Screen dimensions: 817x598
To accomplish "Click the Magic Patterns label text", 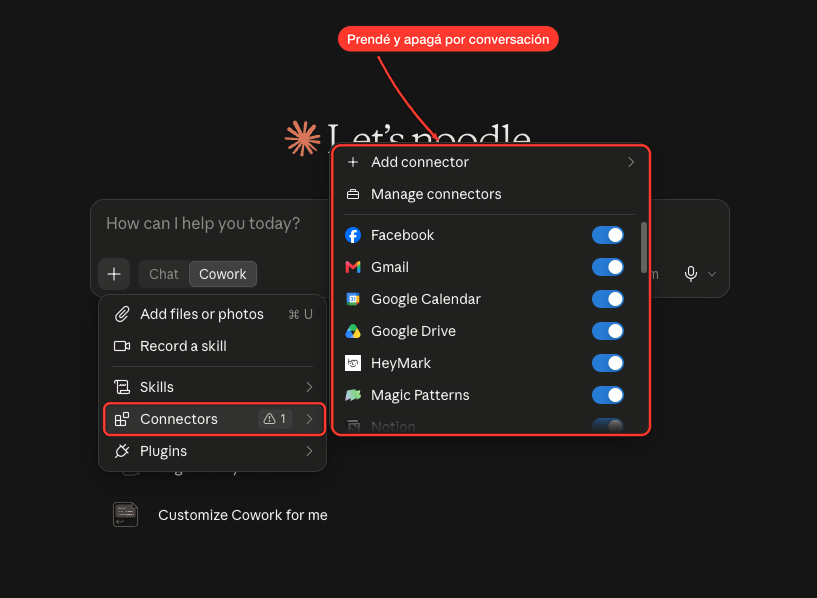I will [x=420, y=395].
